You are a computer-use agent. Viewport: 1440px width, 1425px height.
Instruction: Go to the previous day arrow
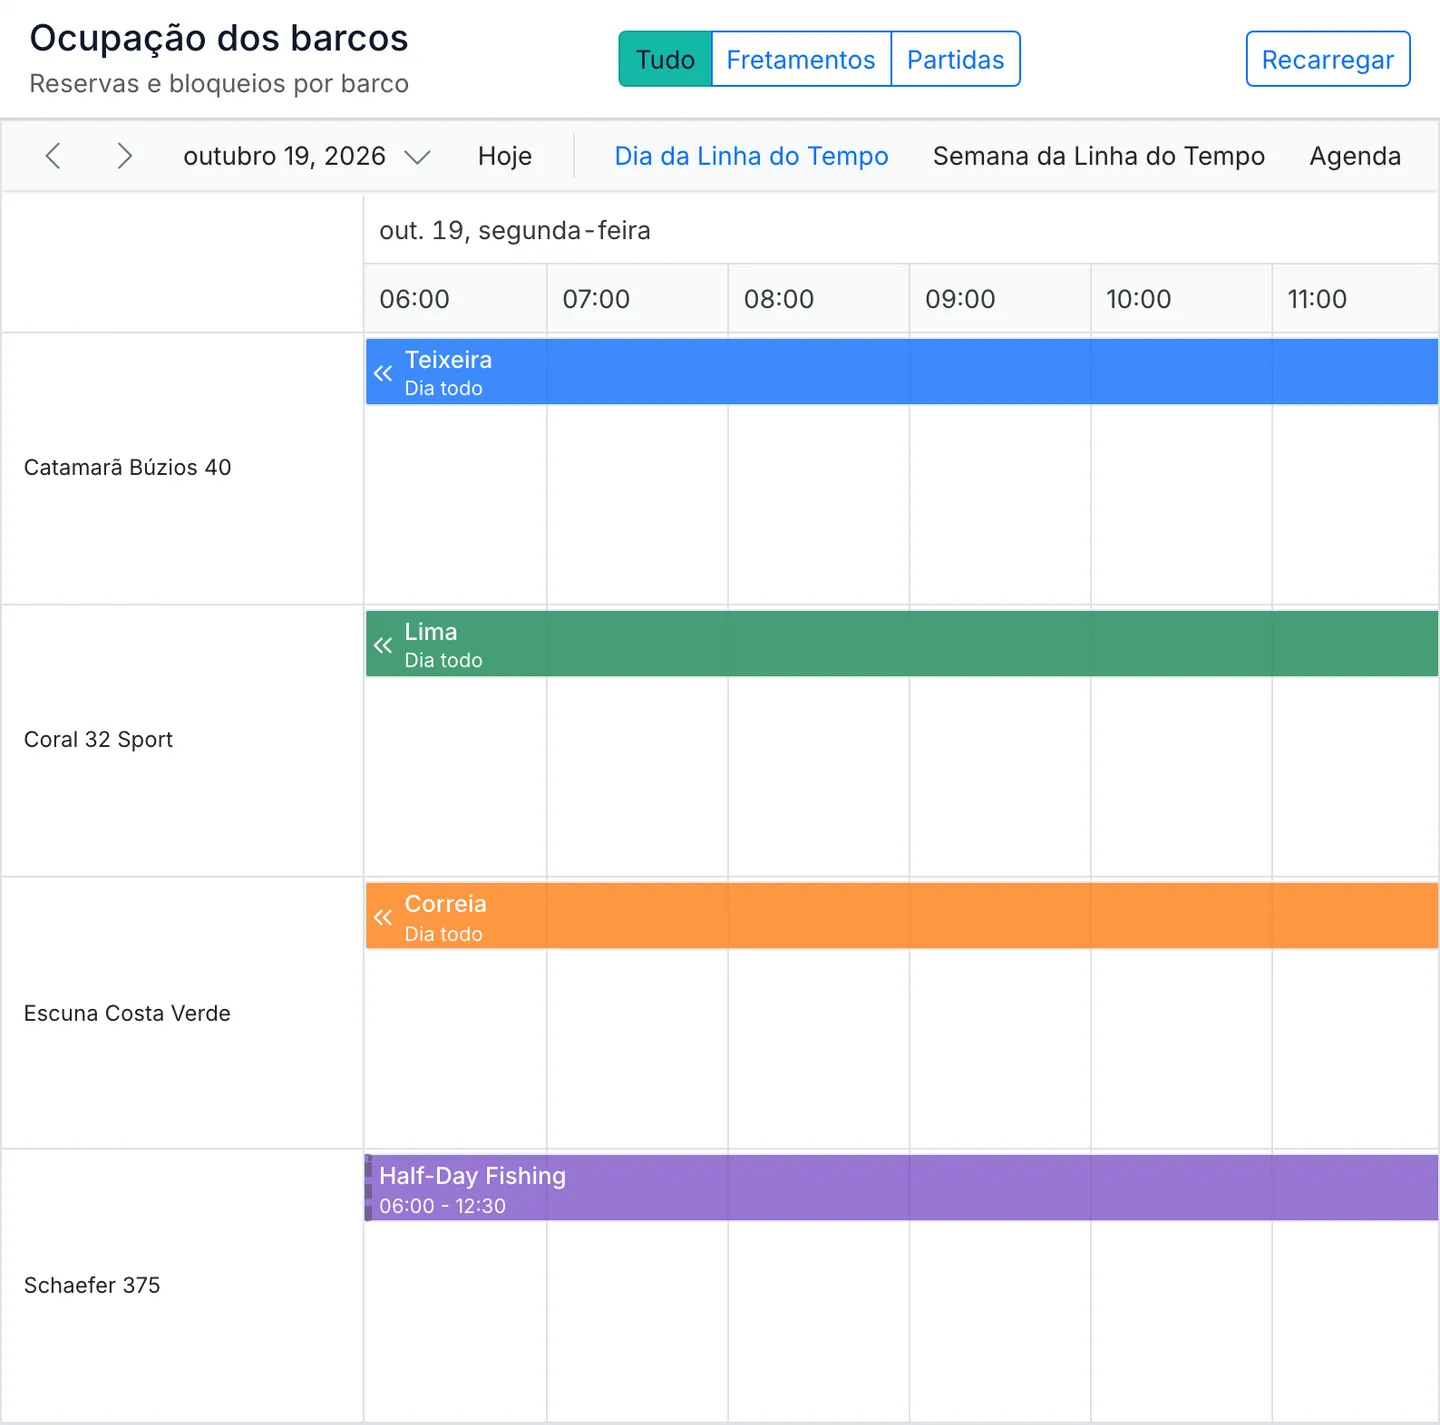click(x=54, y=156)
